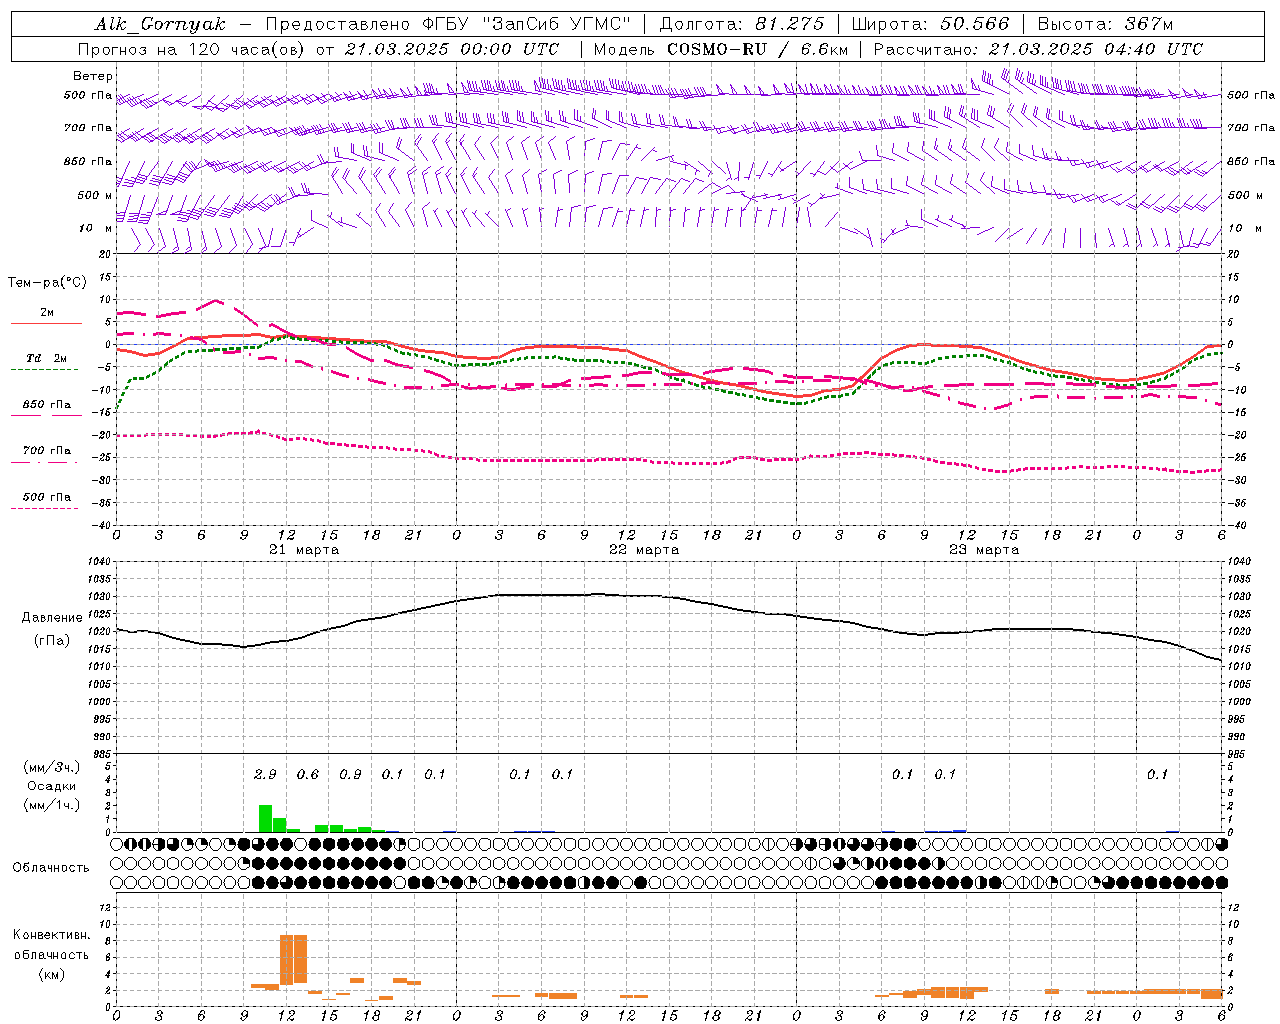Select the provider text 'Предоставлено ФГБУ "ЗапСиб УГМС"'
Image resolution: width=1280 pixels, height=1024 pixels.
click(x=448, y=24)
